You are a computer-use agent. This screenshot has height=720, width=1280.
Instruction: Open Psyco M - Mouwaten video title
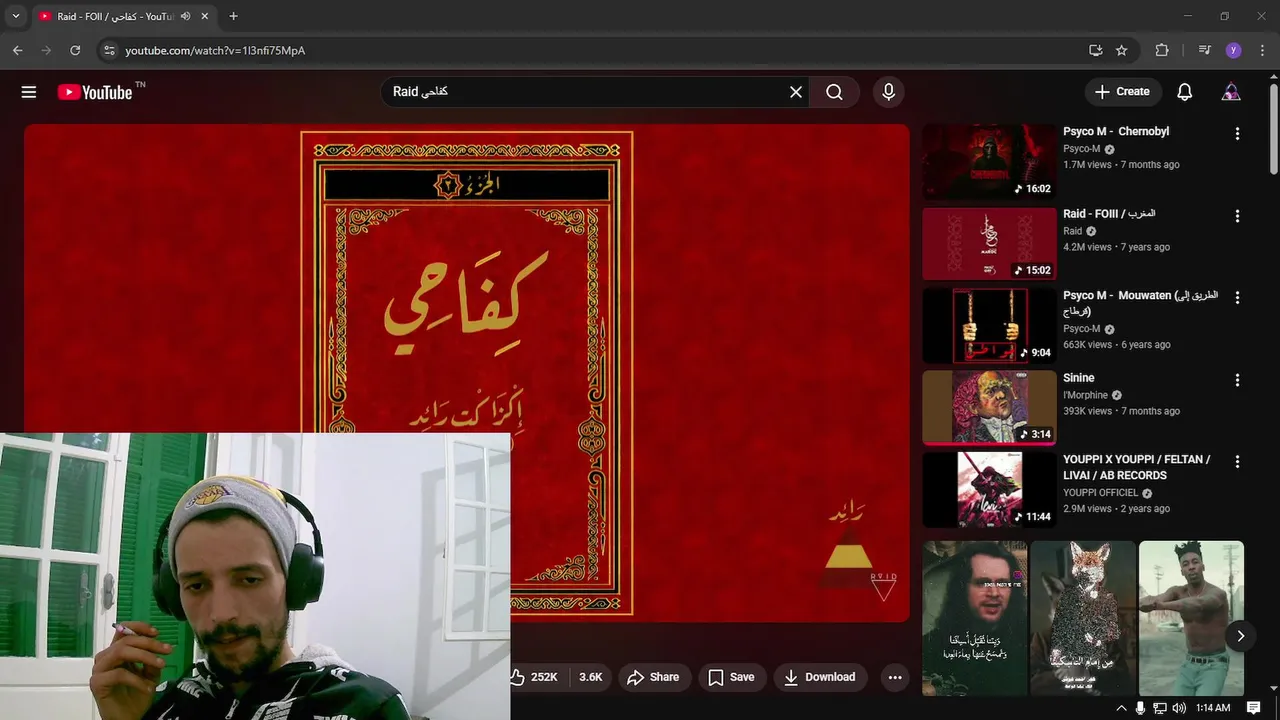pyautogui.click(x=1140, y=303)
